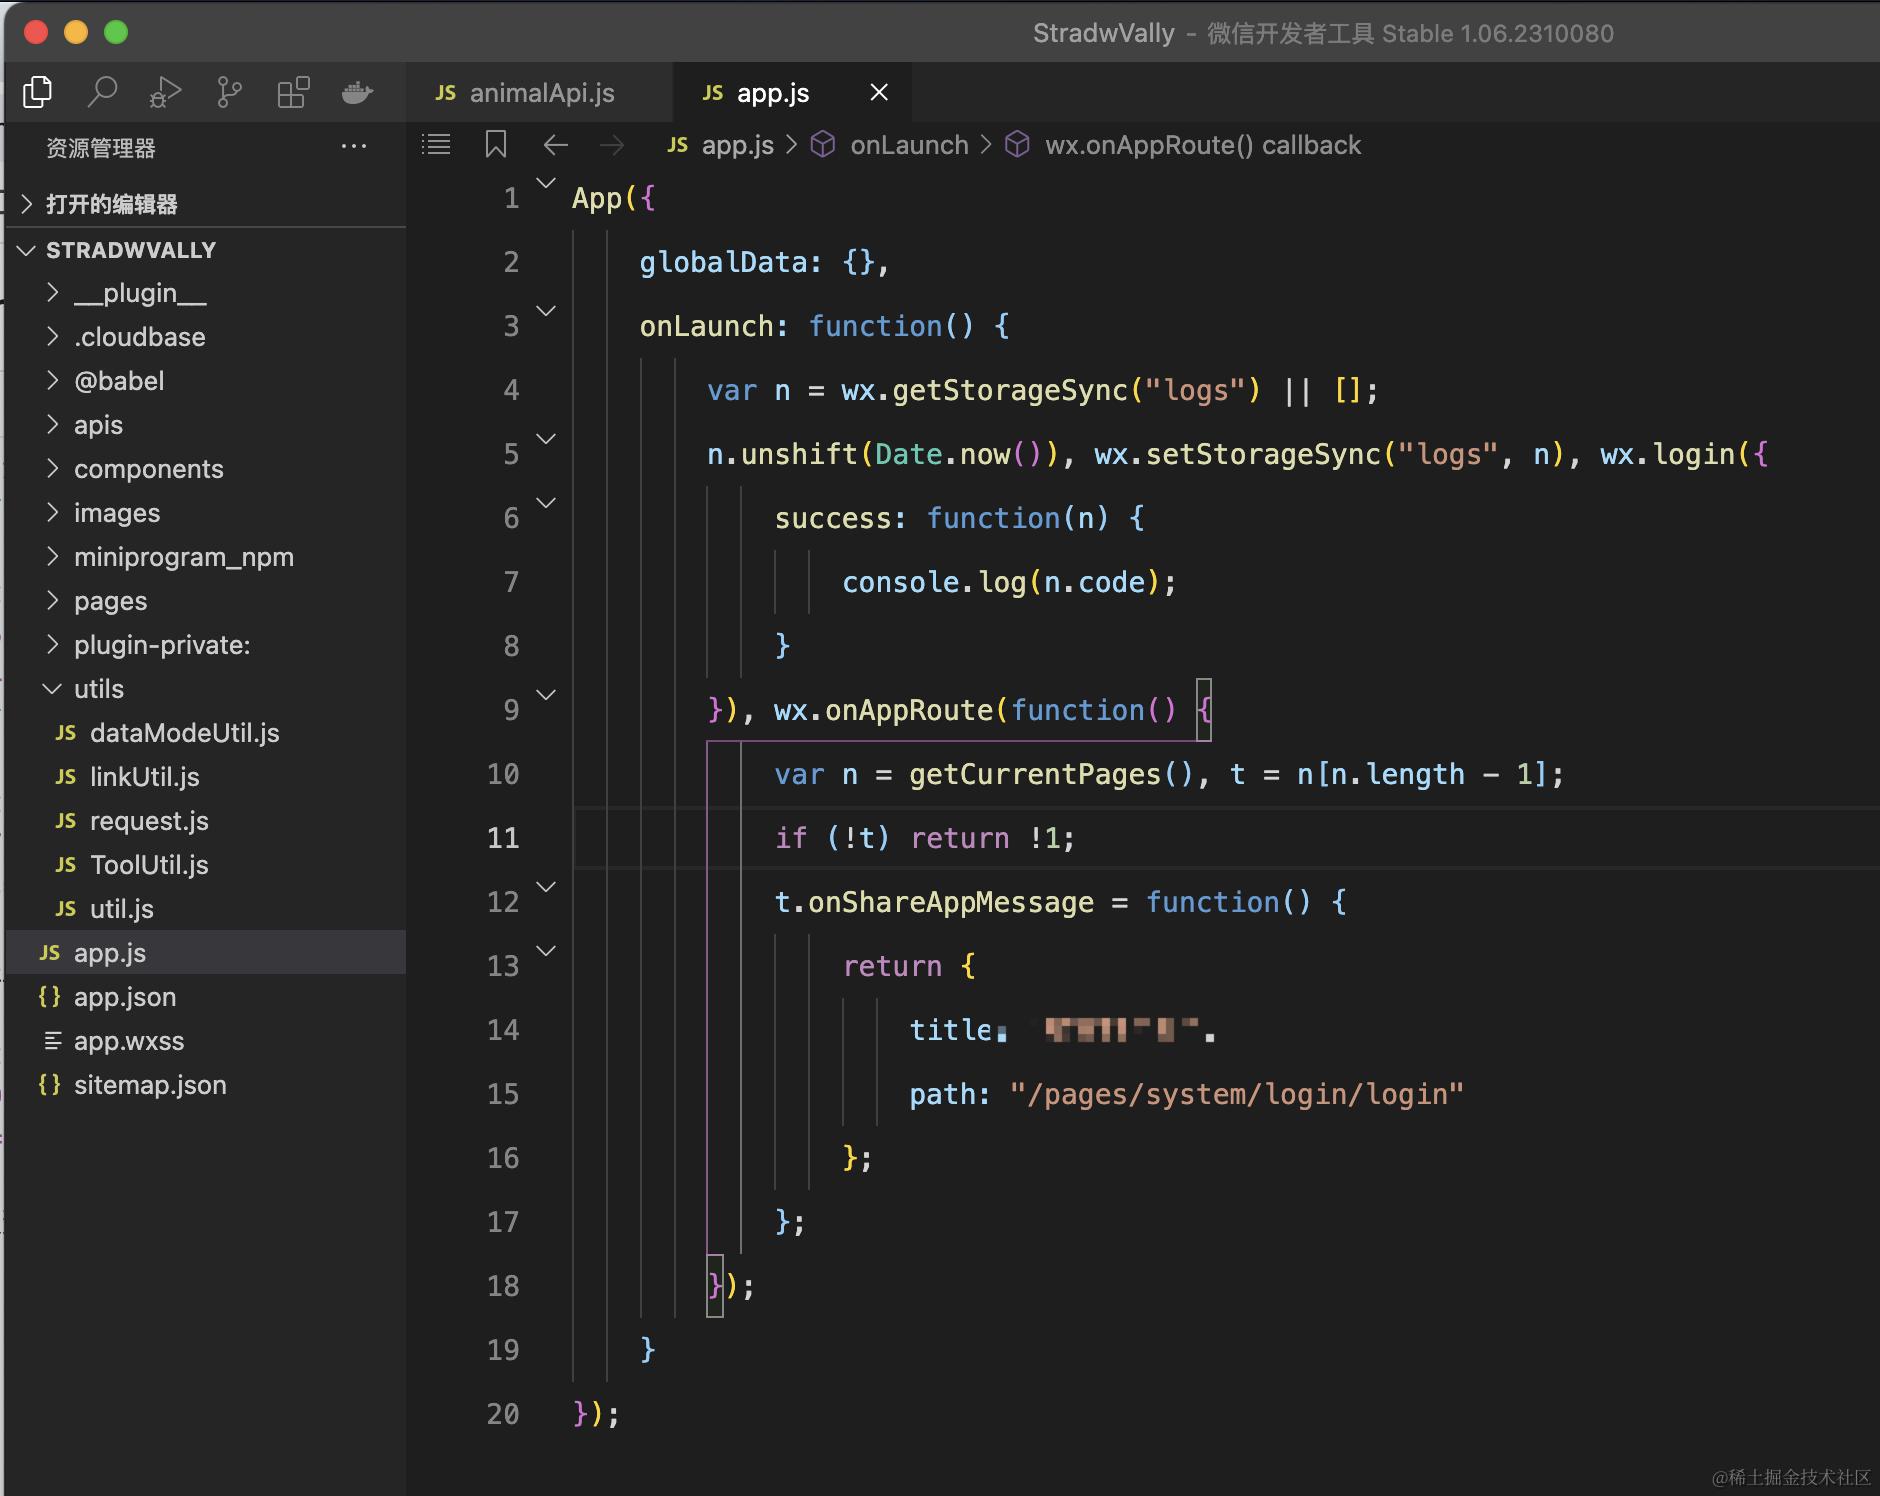The width and height of the screenshot is (1880, 1496).
Task: Click the outline list icon beside bookmark
Action: click(x=436, y=145)
